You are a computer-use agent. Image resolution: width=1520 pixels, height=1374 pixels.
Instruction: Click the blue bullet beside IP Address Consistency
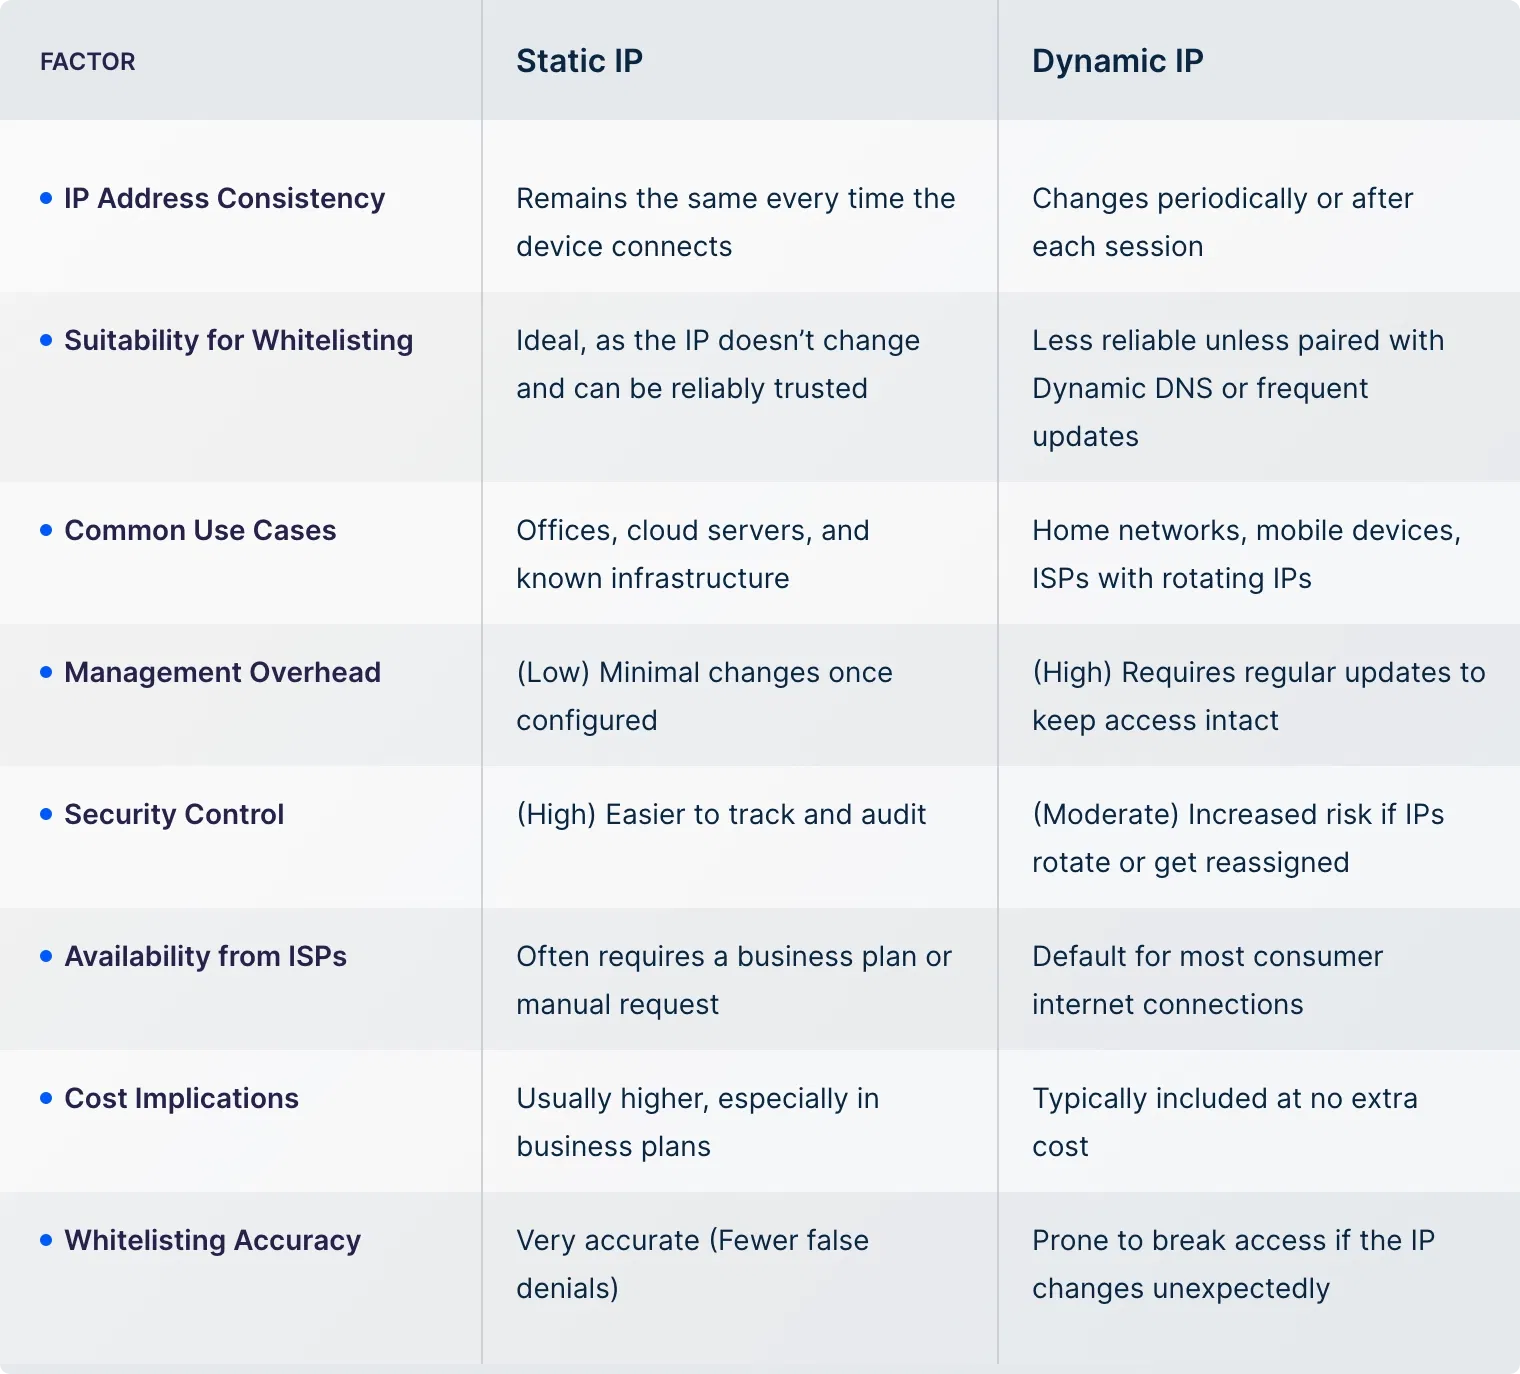click(x=46, y=198)
